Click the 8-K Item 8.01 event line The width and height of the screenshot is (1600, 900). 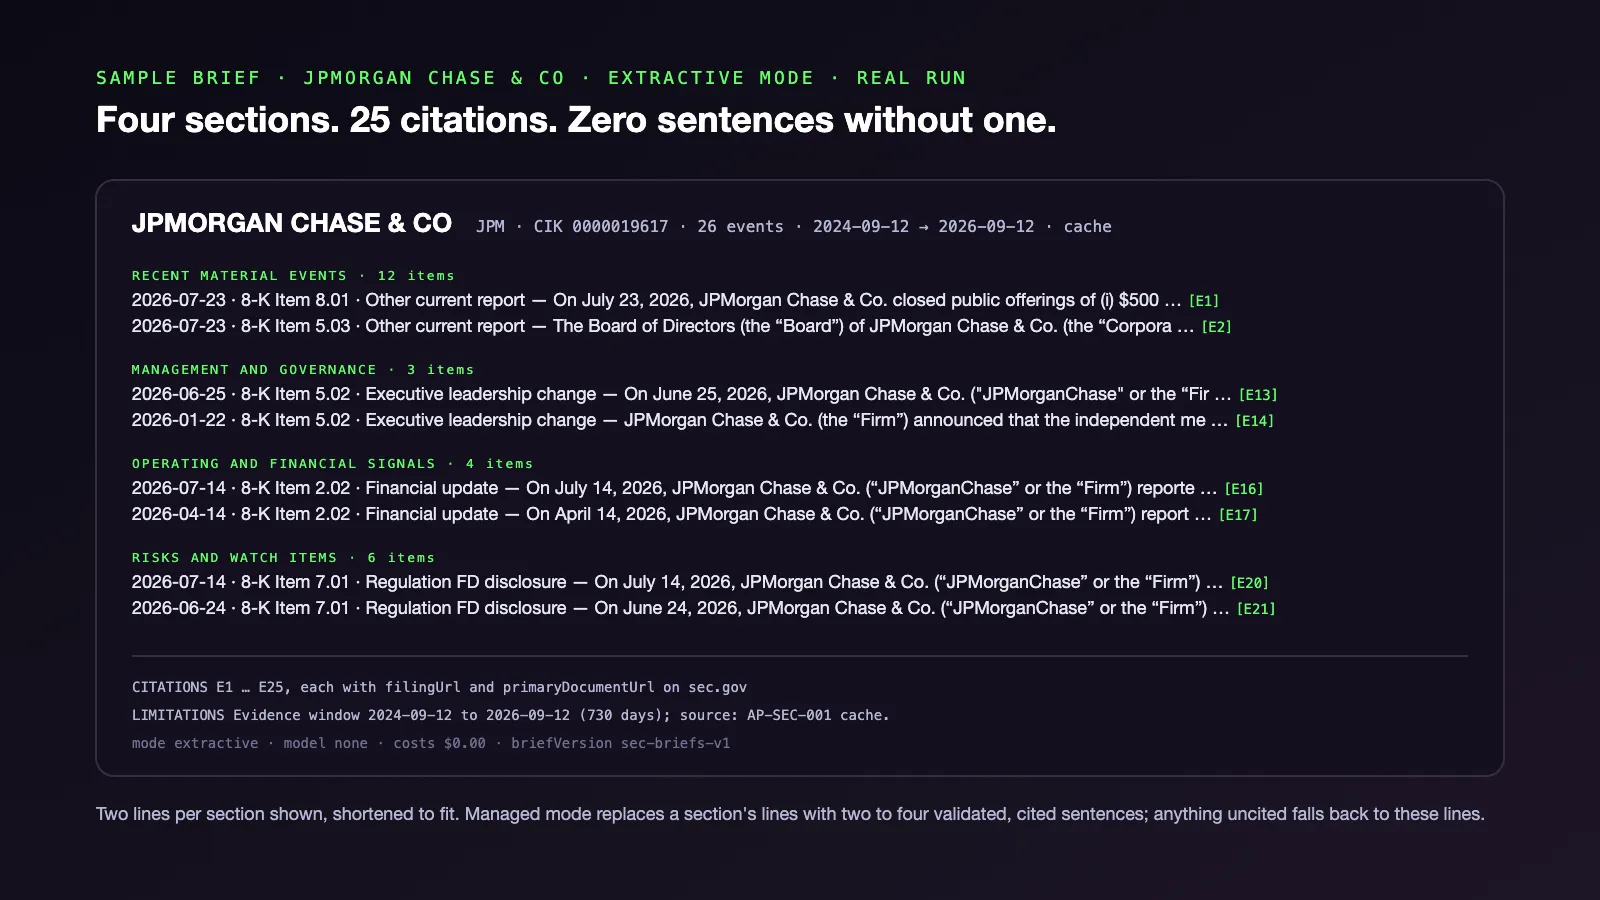click(x=675, y=300)
